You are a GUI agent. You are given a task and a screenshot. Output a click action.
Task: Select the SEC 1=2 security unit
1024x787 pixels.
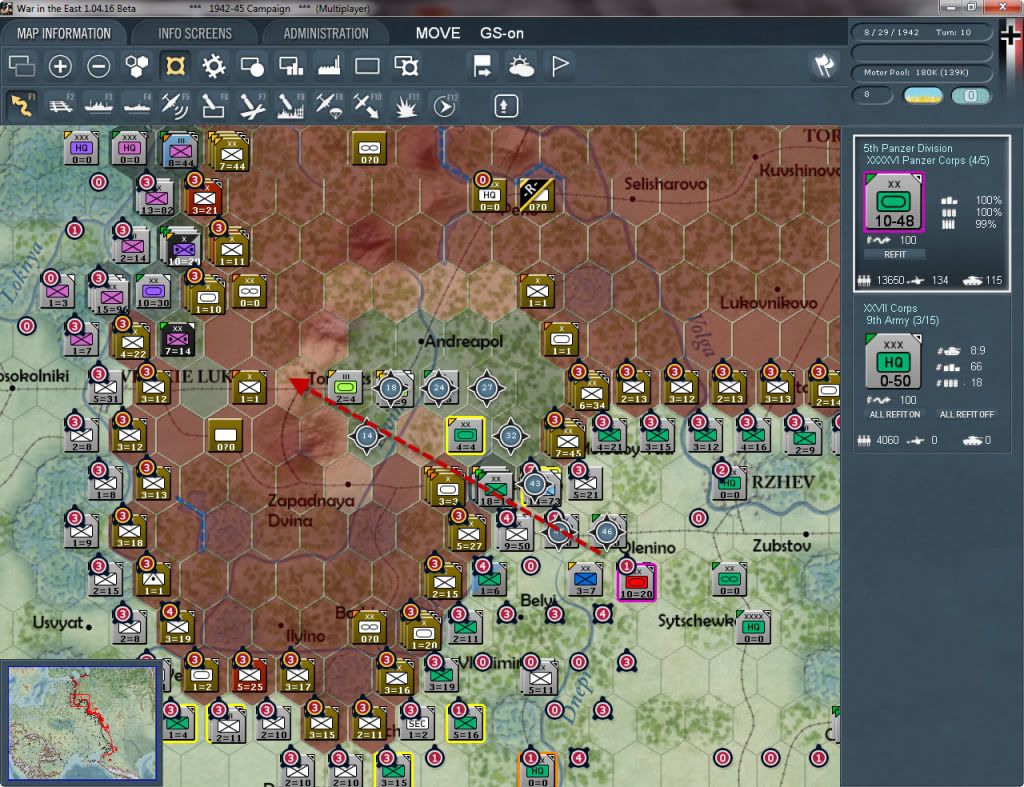tap(417, 724)
